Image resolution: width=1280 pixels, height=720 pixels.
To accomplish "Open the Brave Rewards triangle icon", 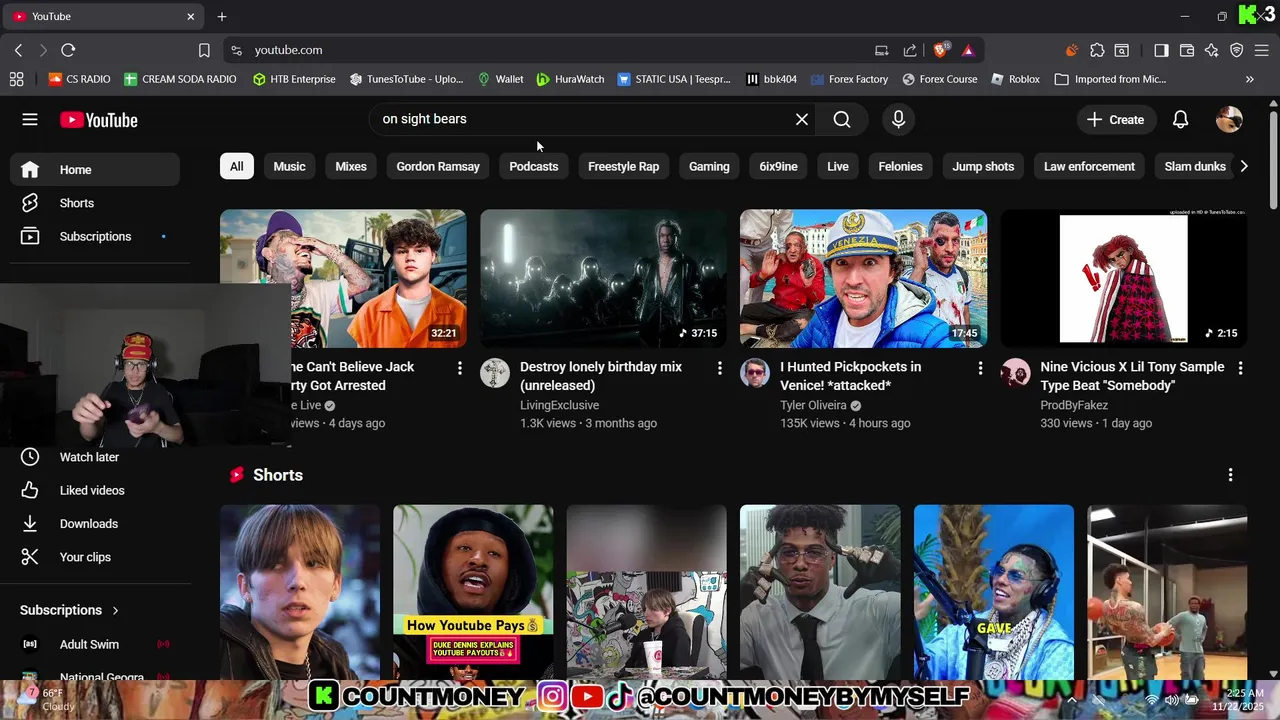I will pyautogui.click(x=968, y=50).
